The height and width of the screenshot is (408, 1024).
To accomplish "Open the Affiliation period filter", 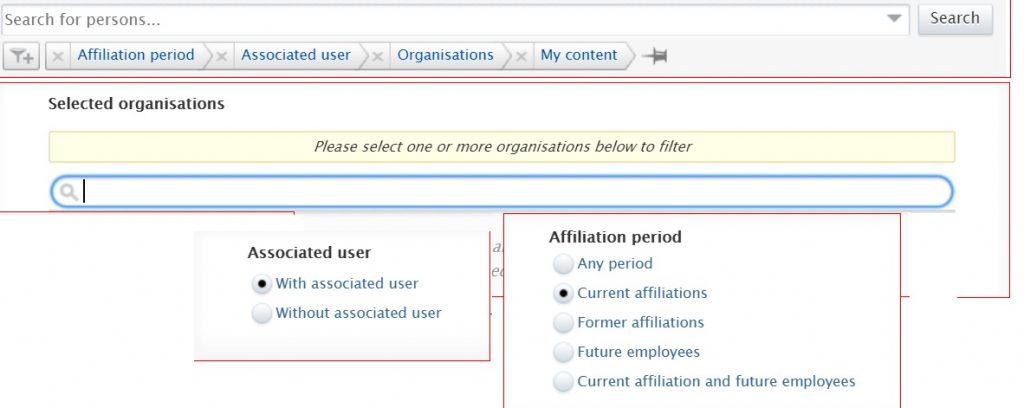I will click(x=136, y=56).
